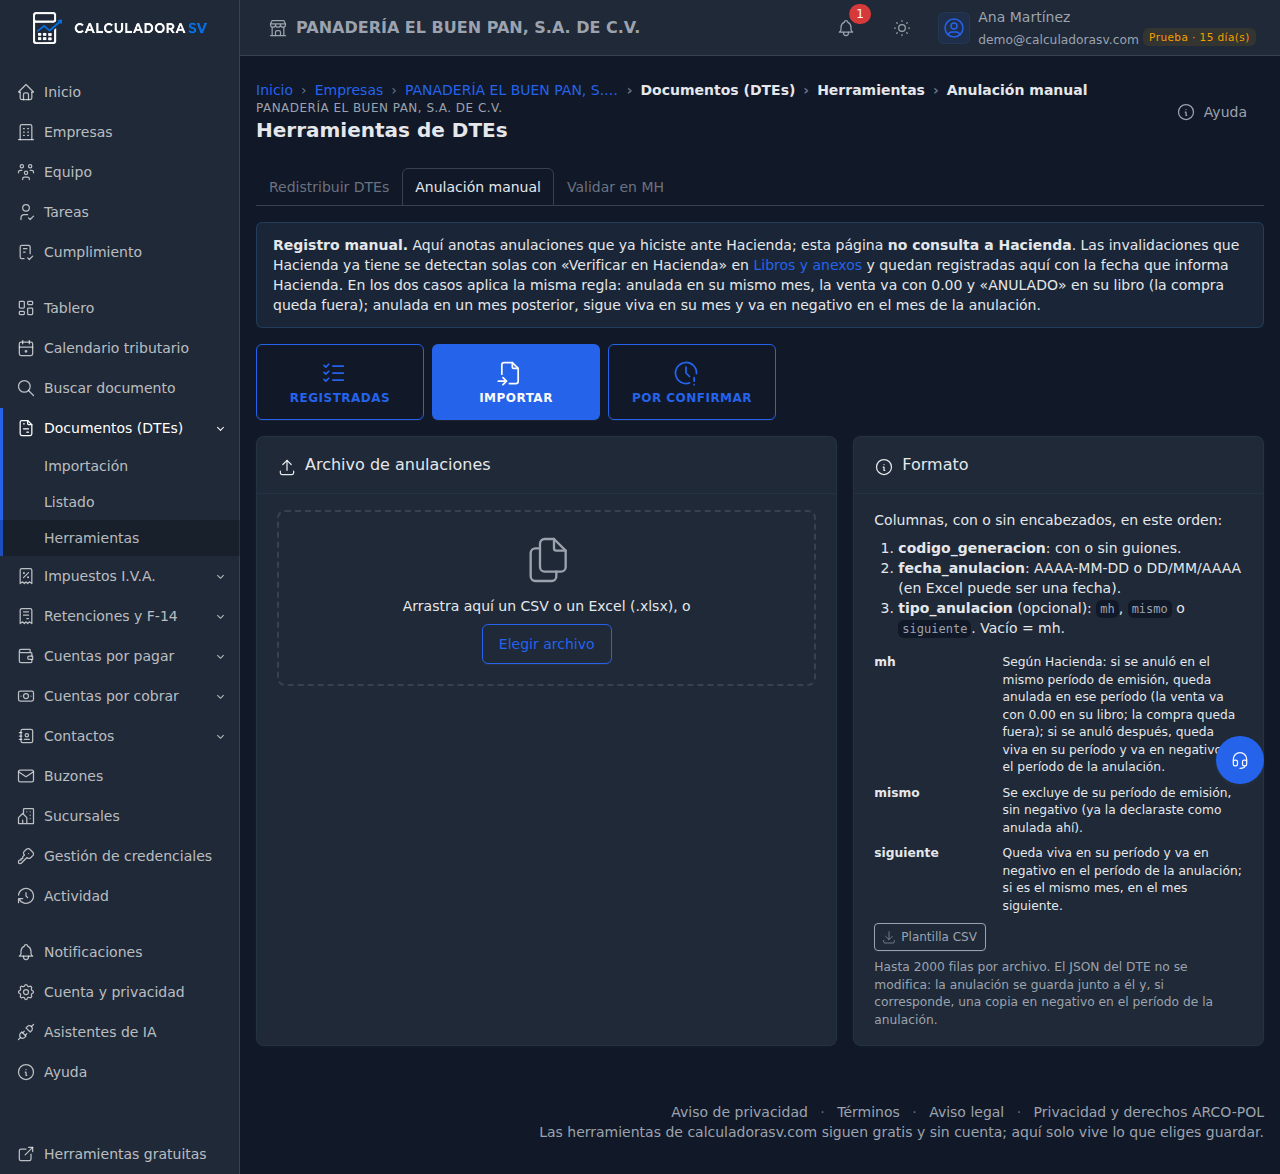The image size is (1280, 1174).
Task: Click the Buscar documento magnifier icon
Action: click(26, 388)
